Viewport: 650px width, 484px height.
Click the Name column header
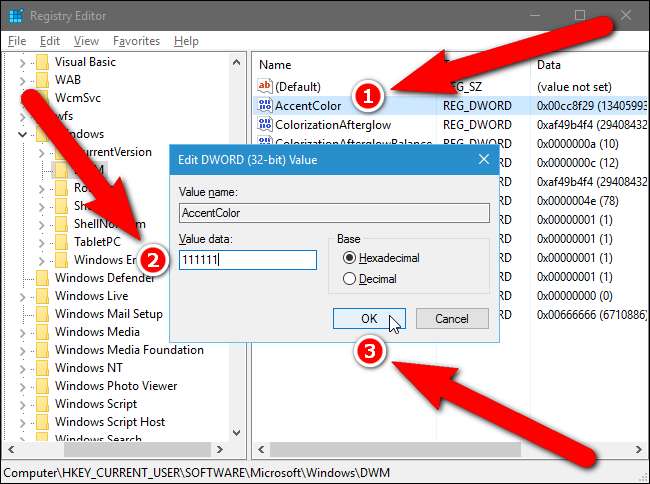click(275, 65)
